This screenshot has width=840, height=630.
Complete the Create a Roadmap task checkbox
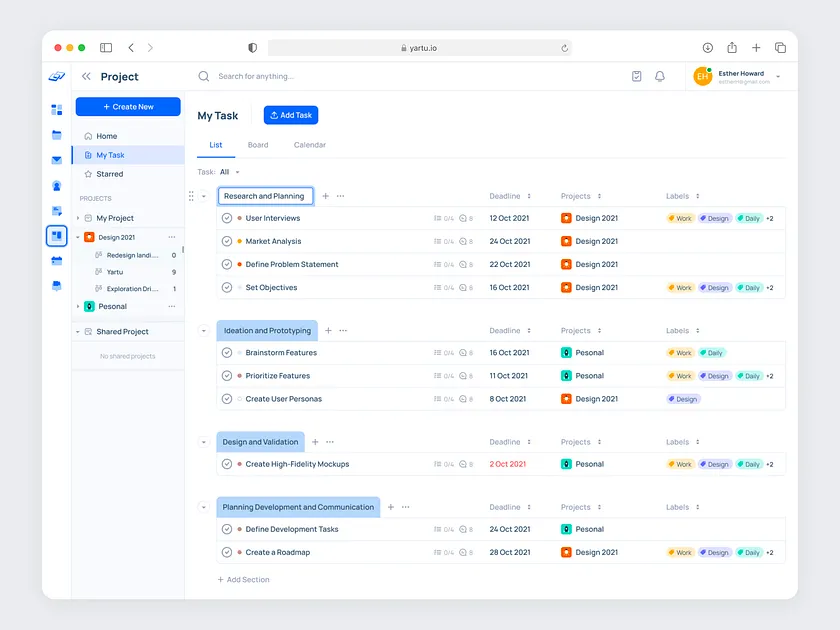[227, 552]
